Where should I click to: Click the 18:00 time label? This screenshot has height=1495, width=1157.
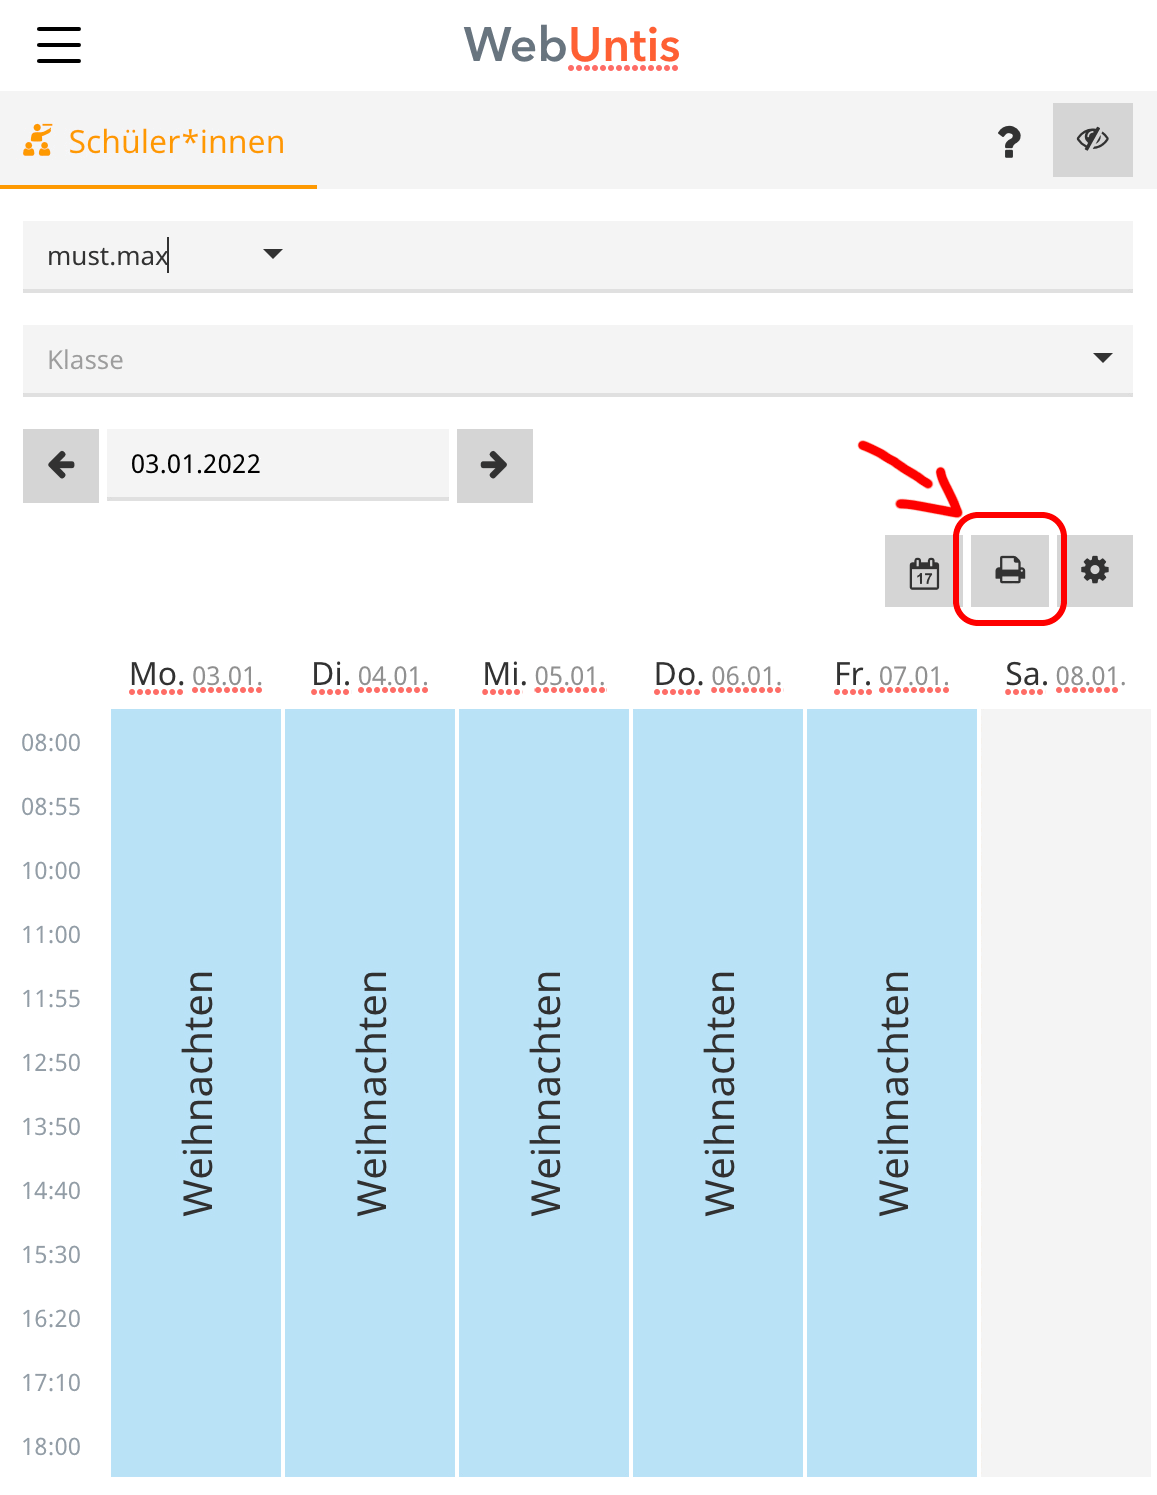pyautogui.click(x=51, y=1447)
